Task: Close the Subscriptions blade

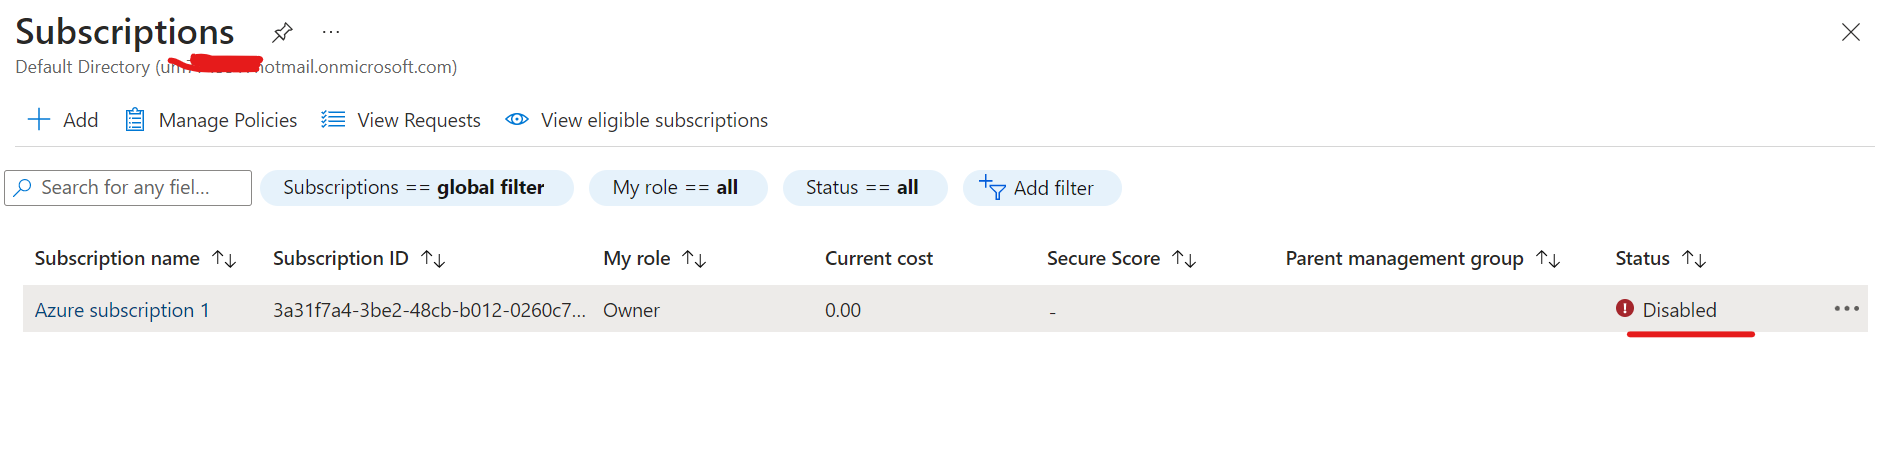Action: pyautogui.click(x=1851, y=32)
